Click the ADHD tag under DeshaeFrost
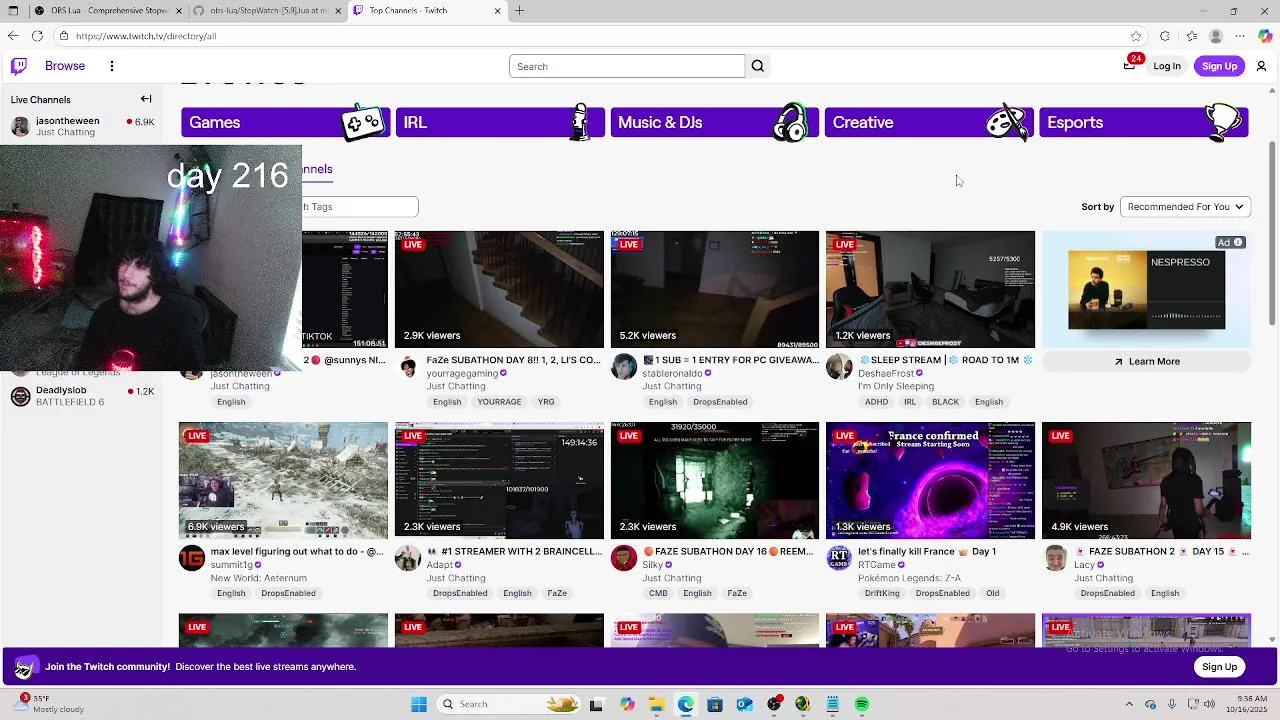 876,402
